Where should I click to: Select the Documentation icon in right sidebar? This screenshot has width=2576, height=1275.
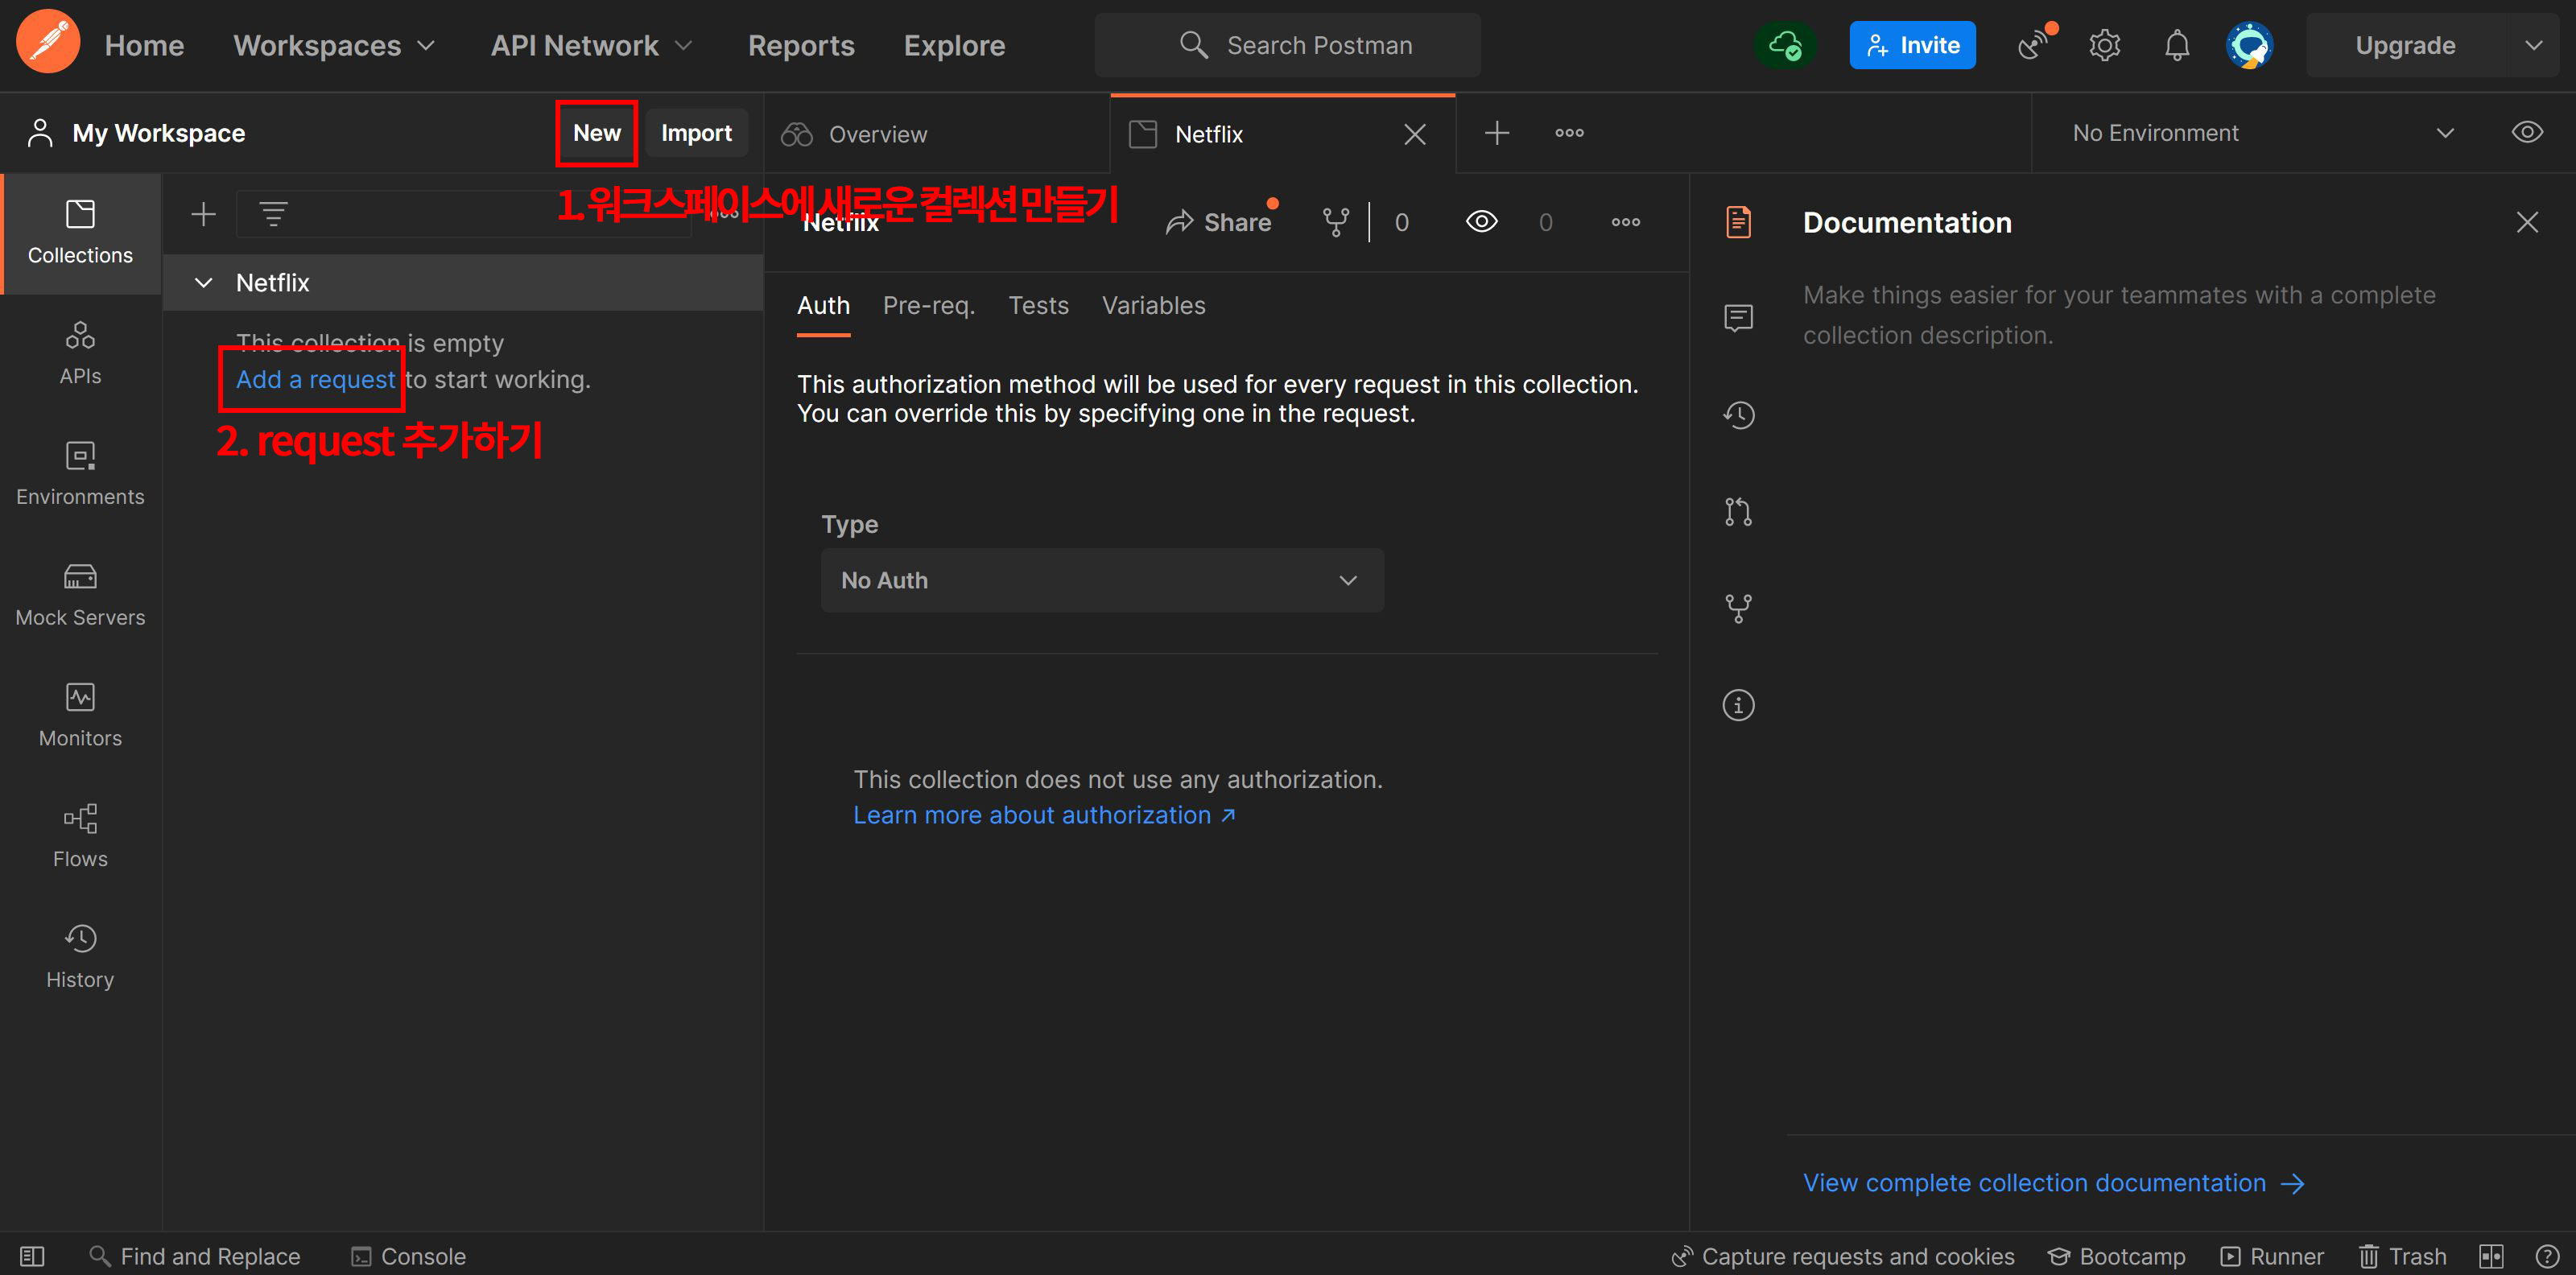point(1738,222)
